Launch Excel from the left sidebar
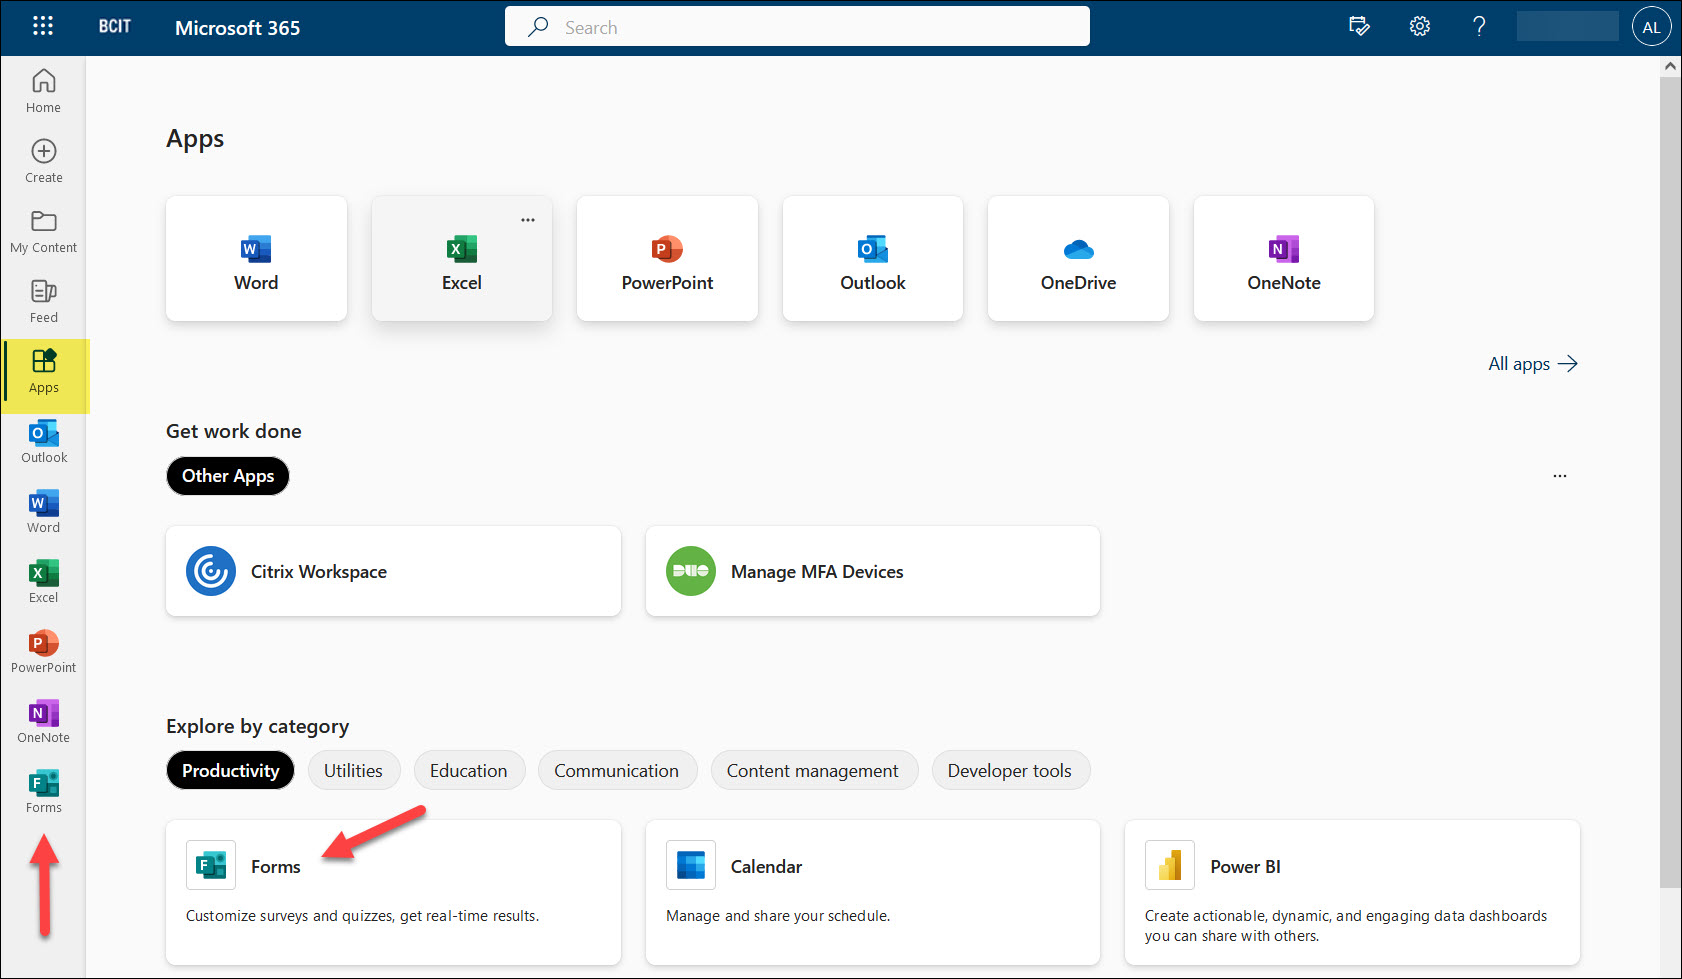 [x=43, y=581]
